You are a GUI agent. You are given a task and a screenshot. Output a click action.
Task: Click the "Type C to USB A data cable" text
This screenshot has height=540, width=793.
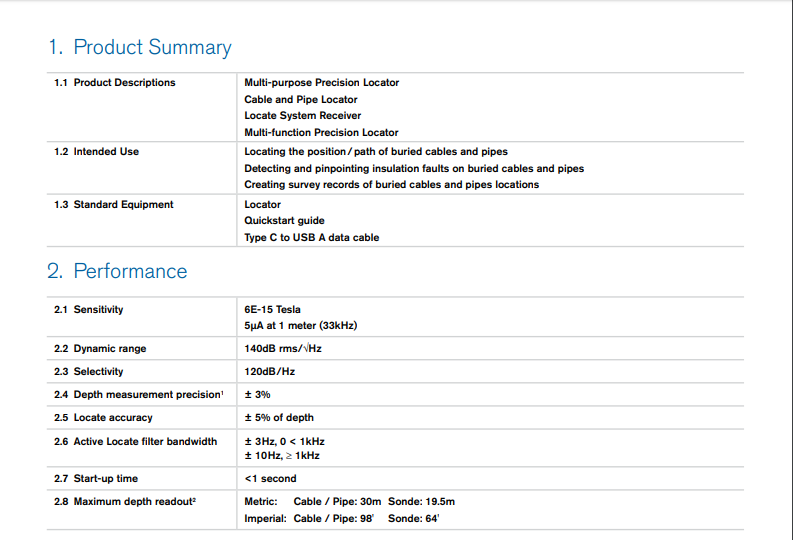tap(311, 238)
